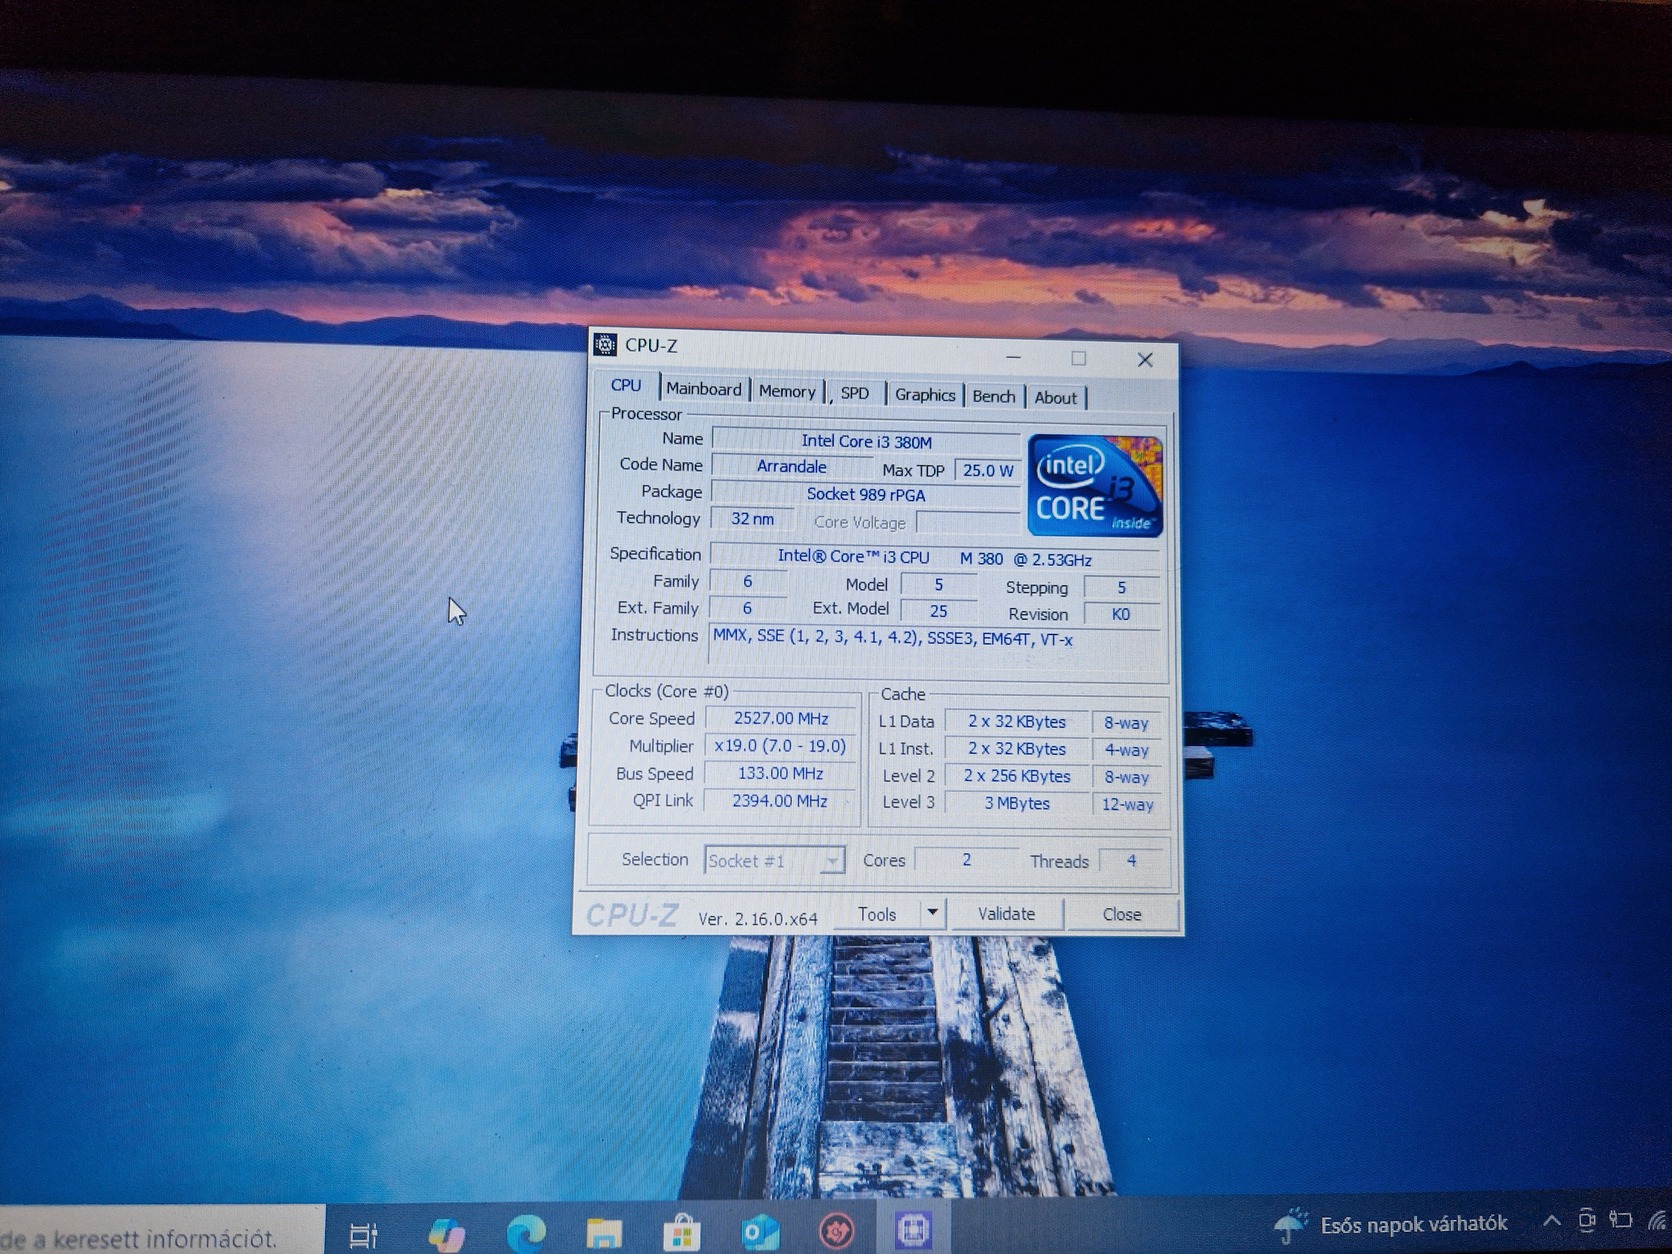
Task: Open File Explorer from the taskbar
Action: pyautogui.click(x=604, y=1233)
